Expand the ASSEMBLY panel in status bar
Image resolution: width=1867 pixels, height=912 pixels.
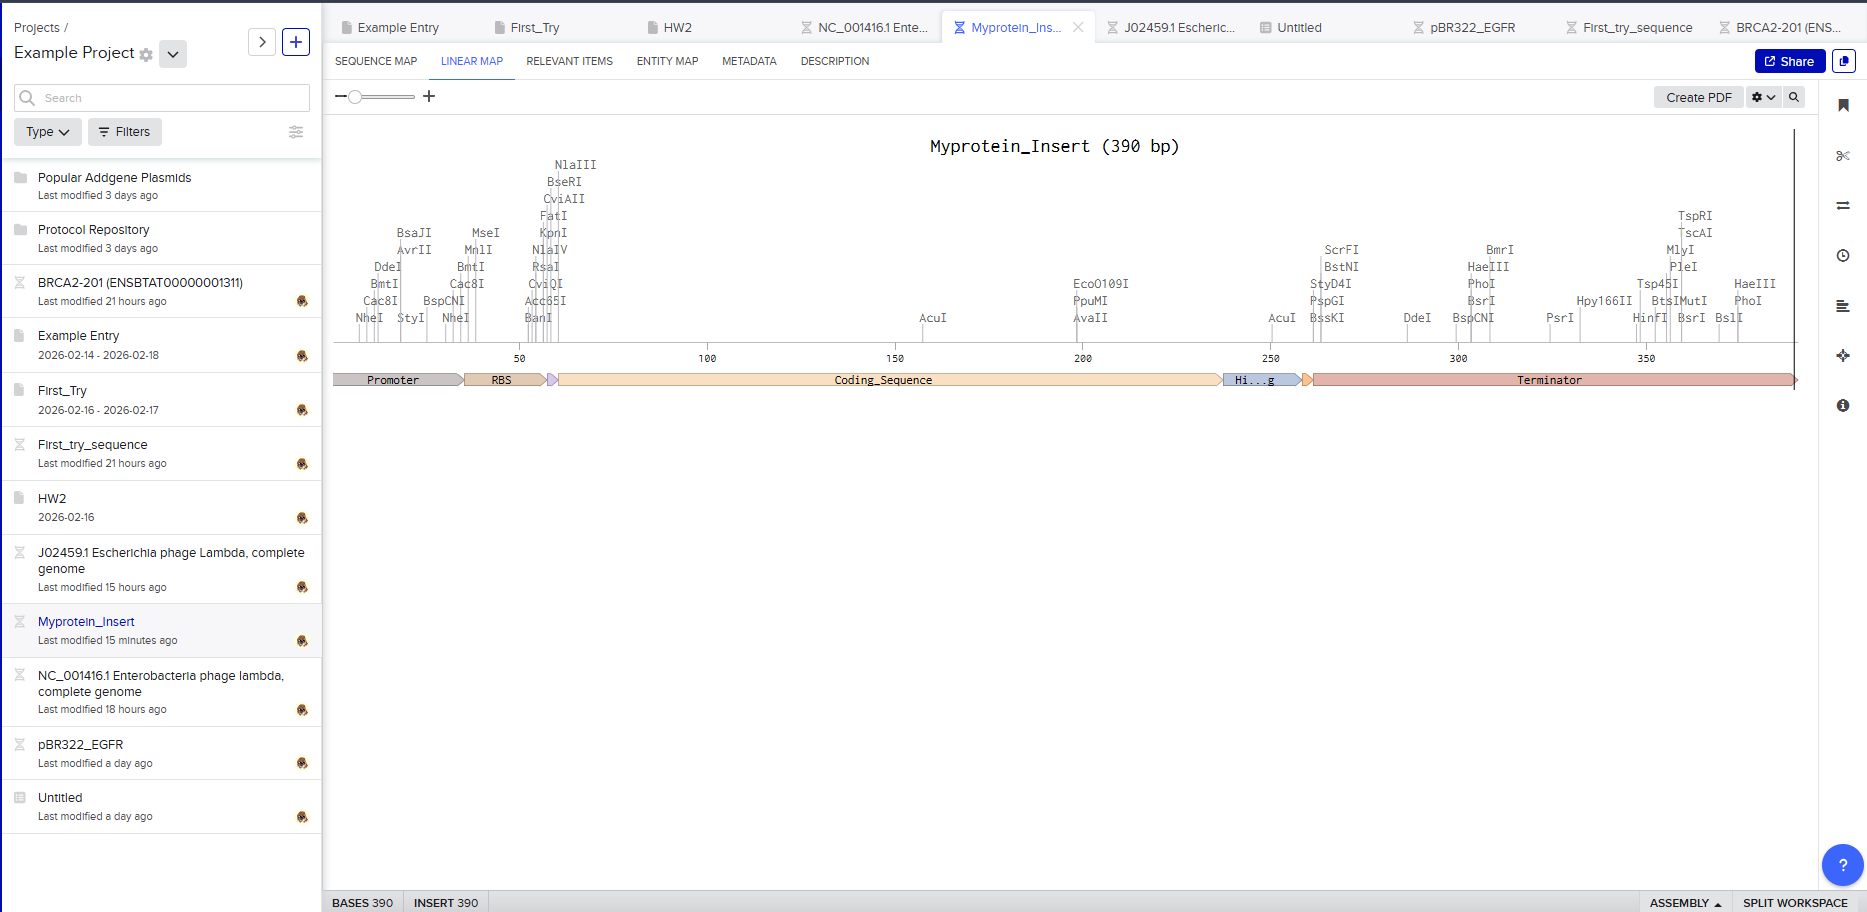(1684, 903)
